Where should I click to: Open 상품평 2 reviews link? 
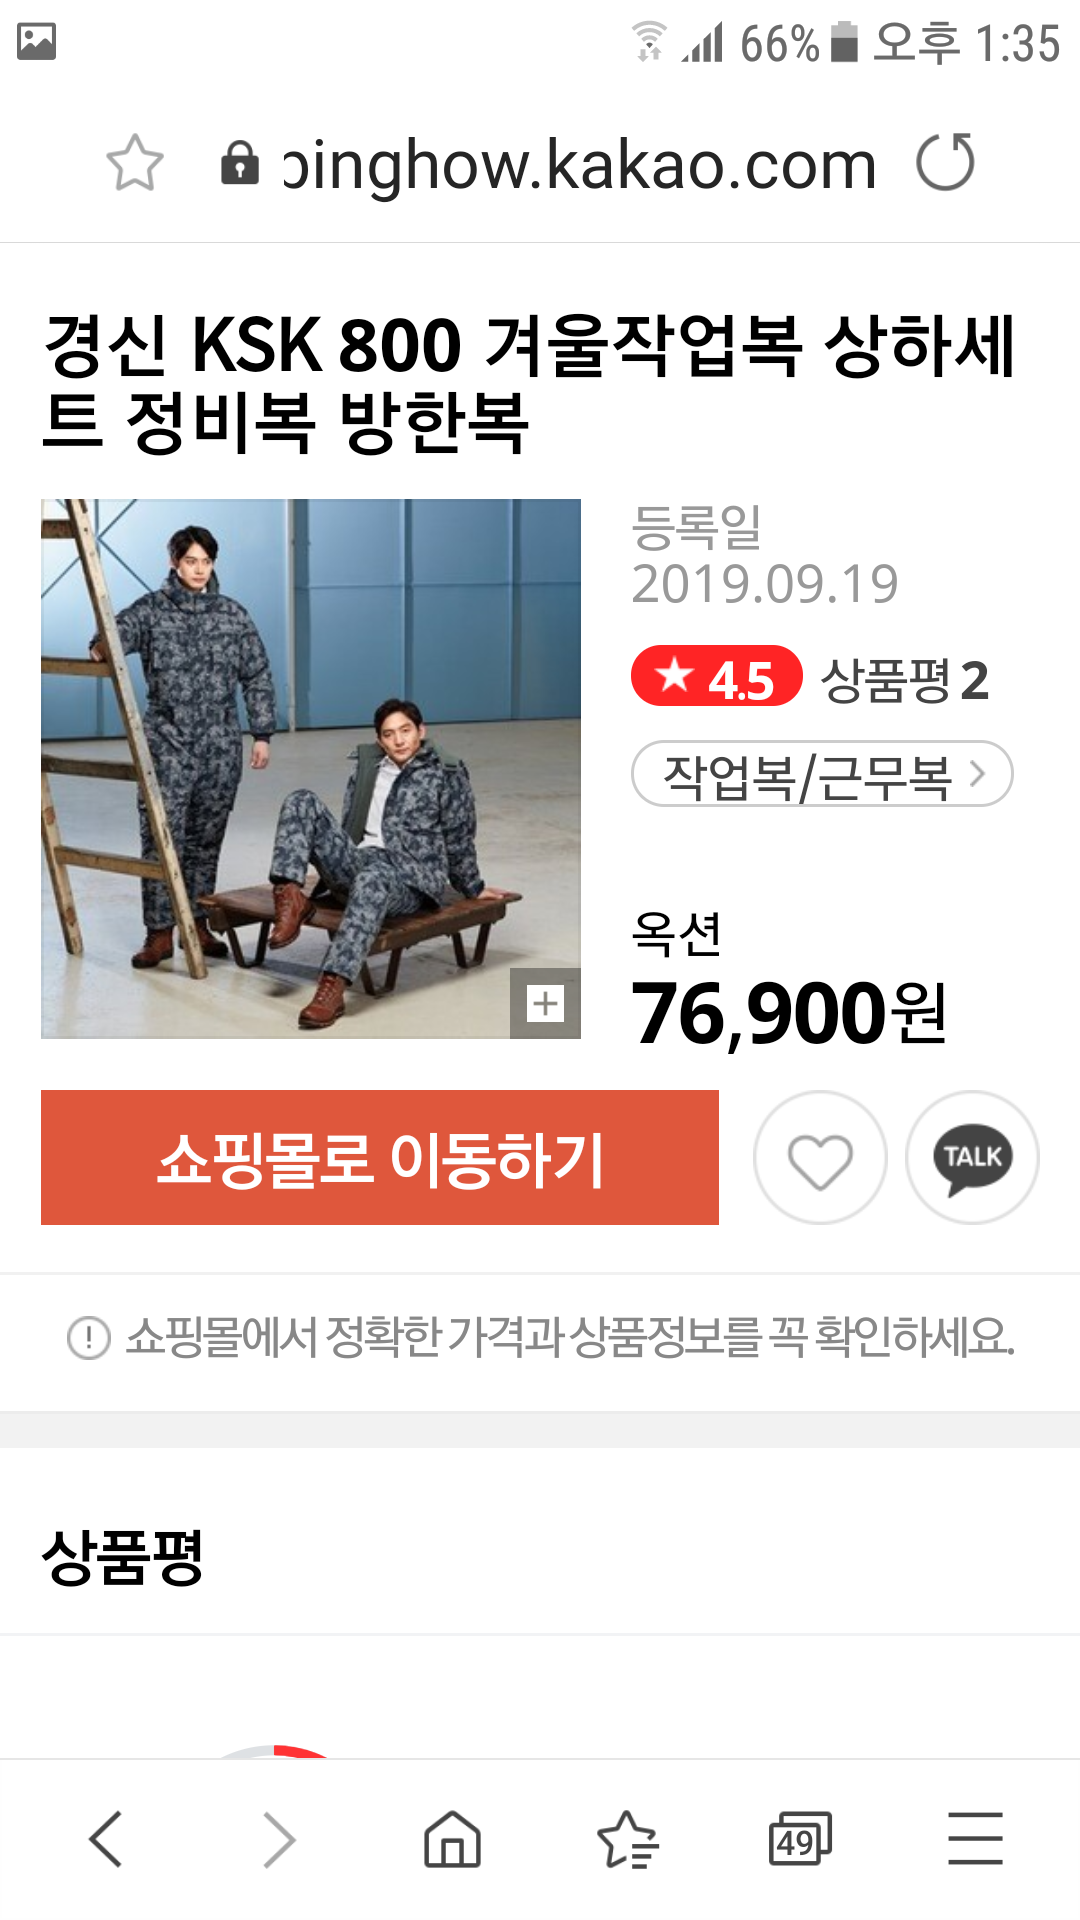[x=904, y=681]
